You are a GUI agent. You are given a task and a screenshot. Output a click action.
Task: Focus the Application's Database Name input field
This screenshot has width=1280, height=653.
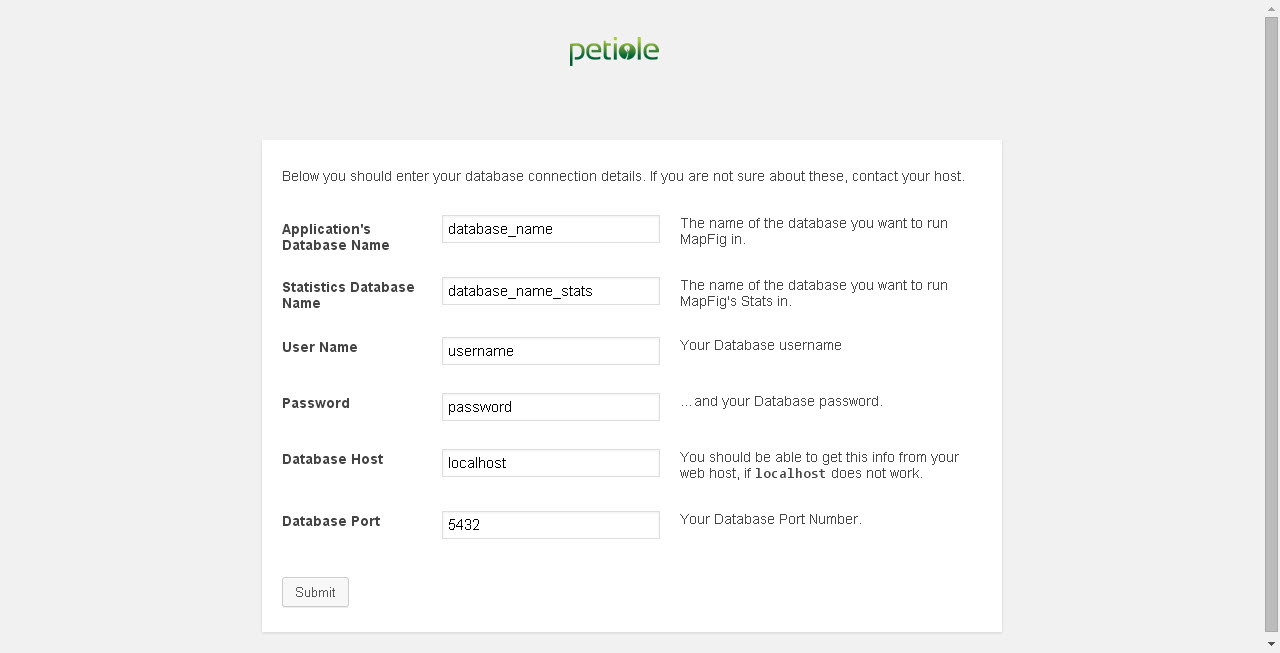(550, 229)
